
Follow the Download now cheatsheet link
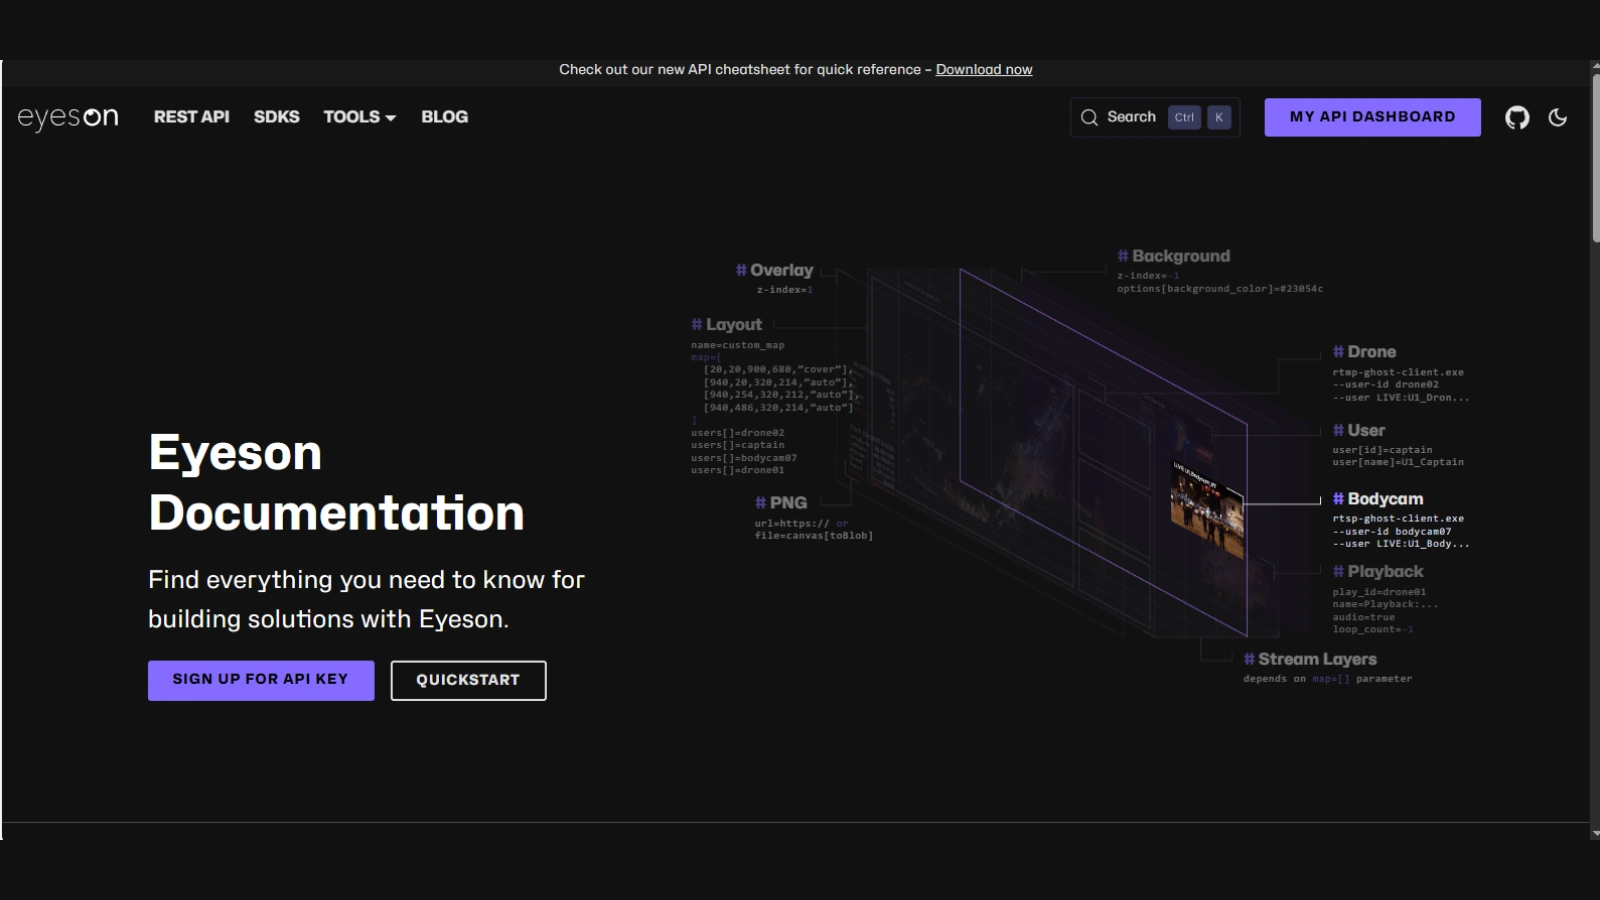[983, 70]
